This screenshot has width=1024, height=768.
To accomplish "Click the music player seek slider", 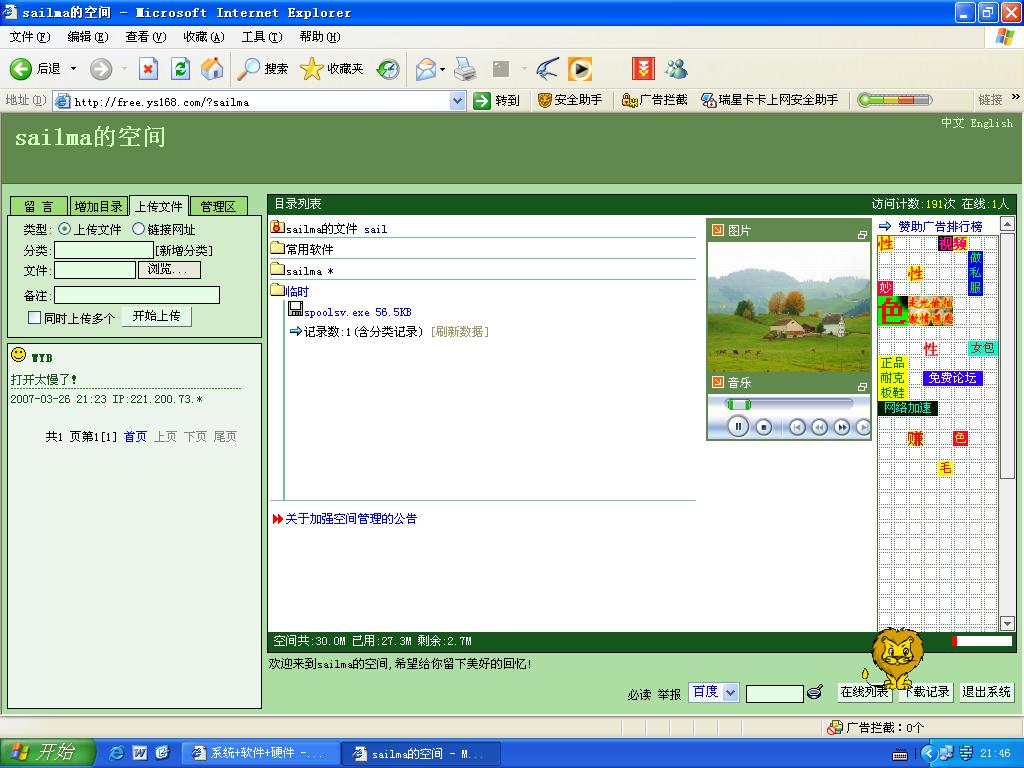I will tap(790, 403).
